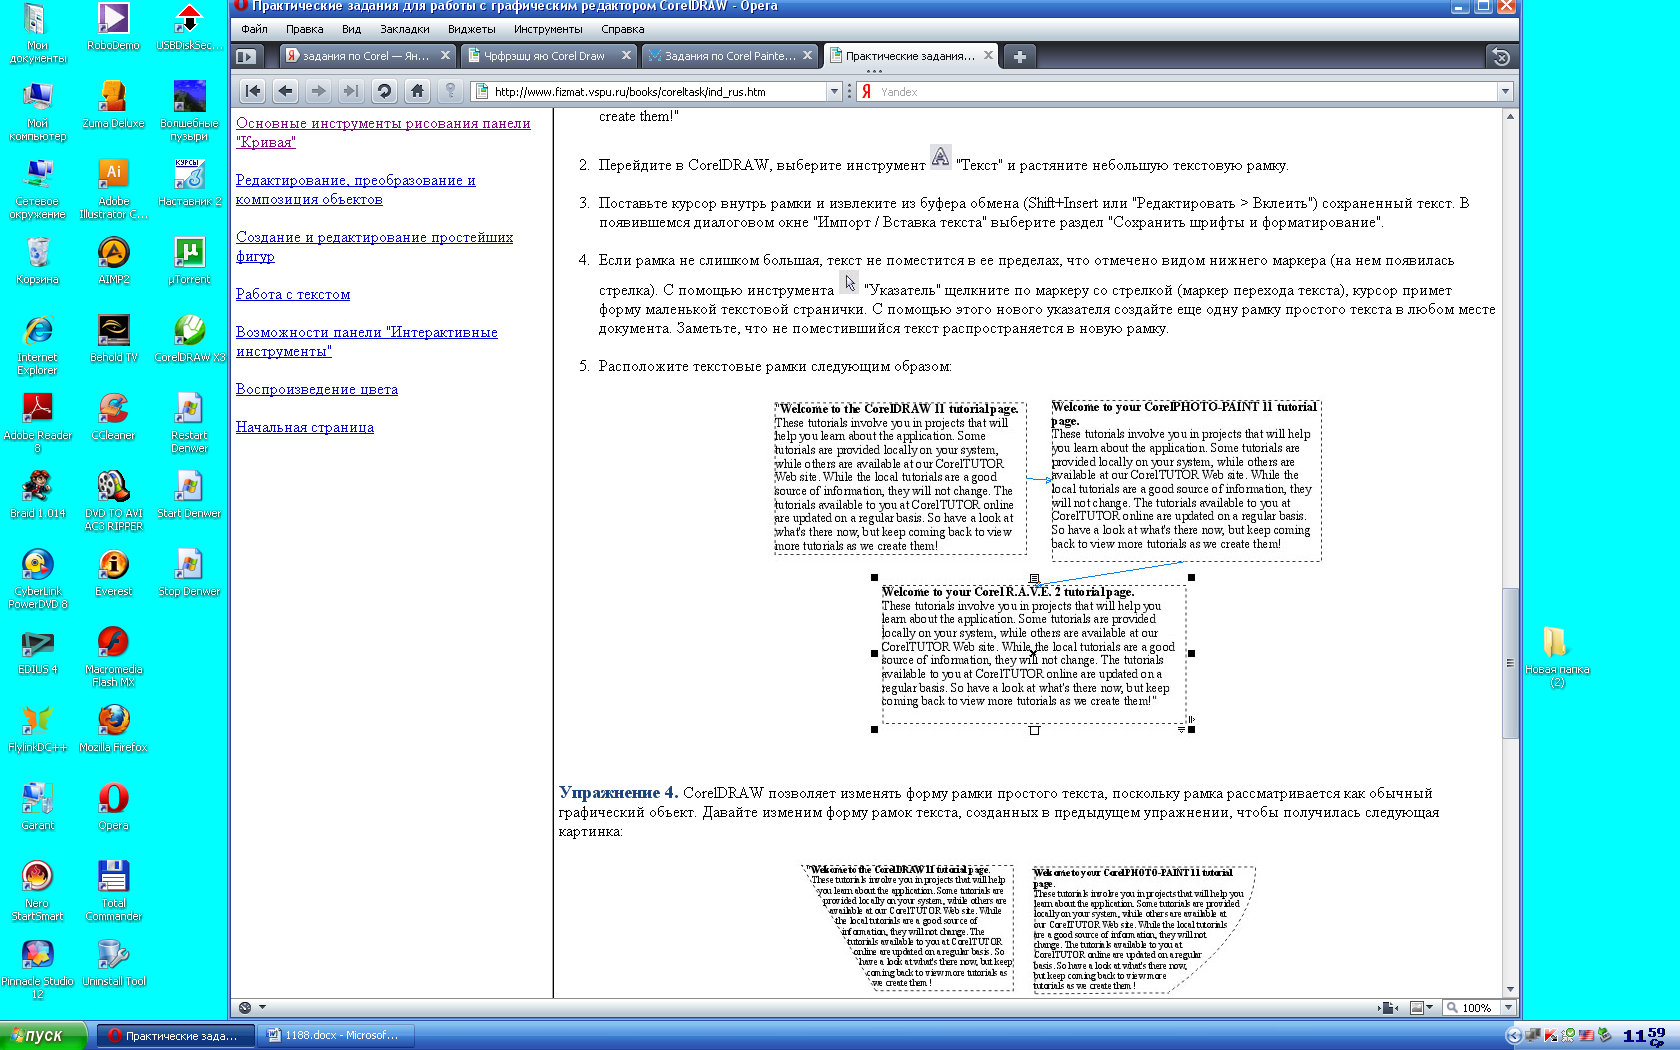Open the Вид menu
This screenshot has width=1680, height=1050.
[x=351, y=29]
